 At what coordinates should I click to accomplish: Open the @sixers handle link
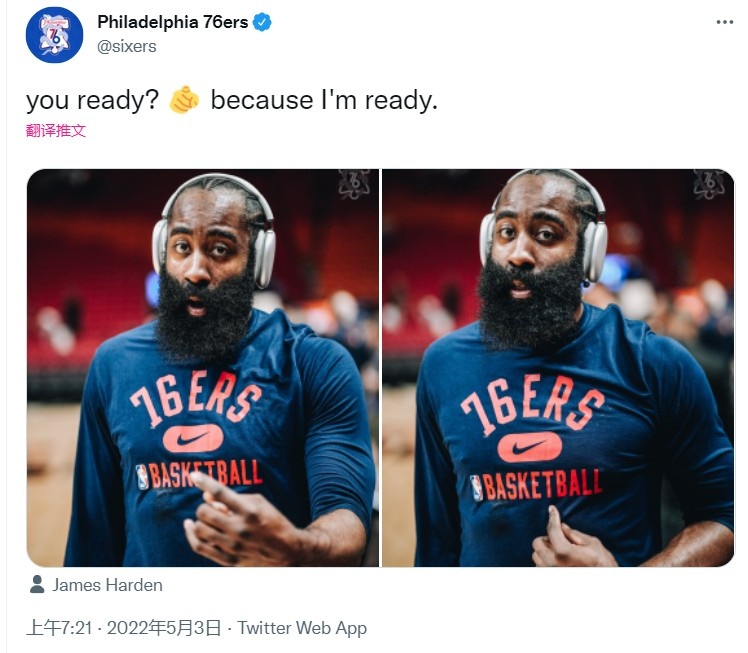tap(127, 47)
